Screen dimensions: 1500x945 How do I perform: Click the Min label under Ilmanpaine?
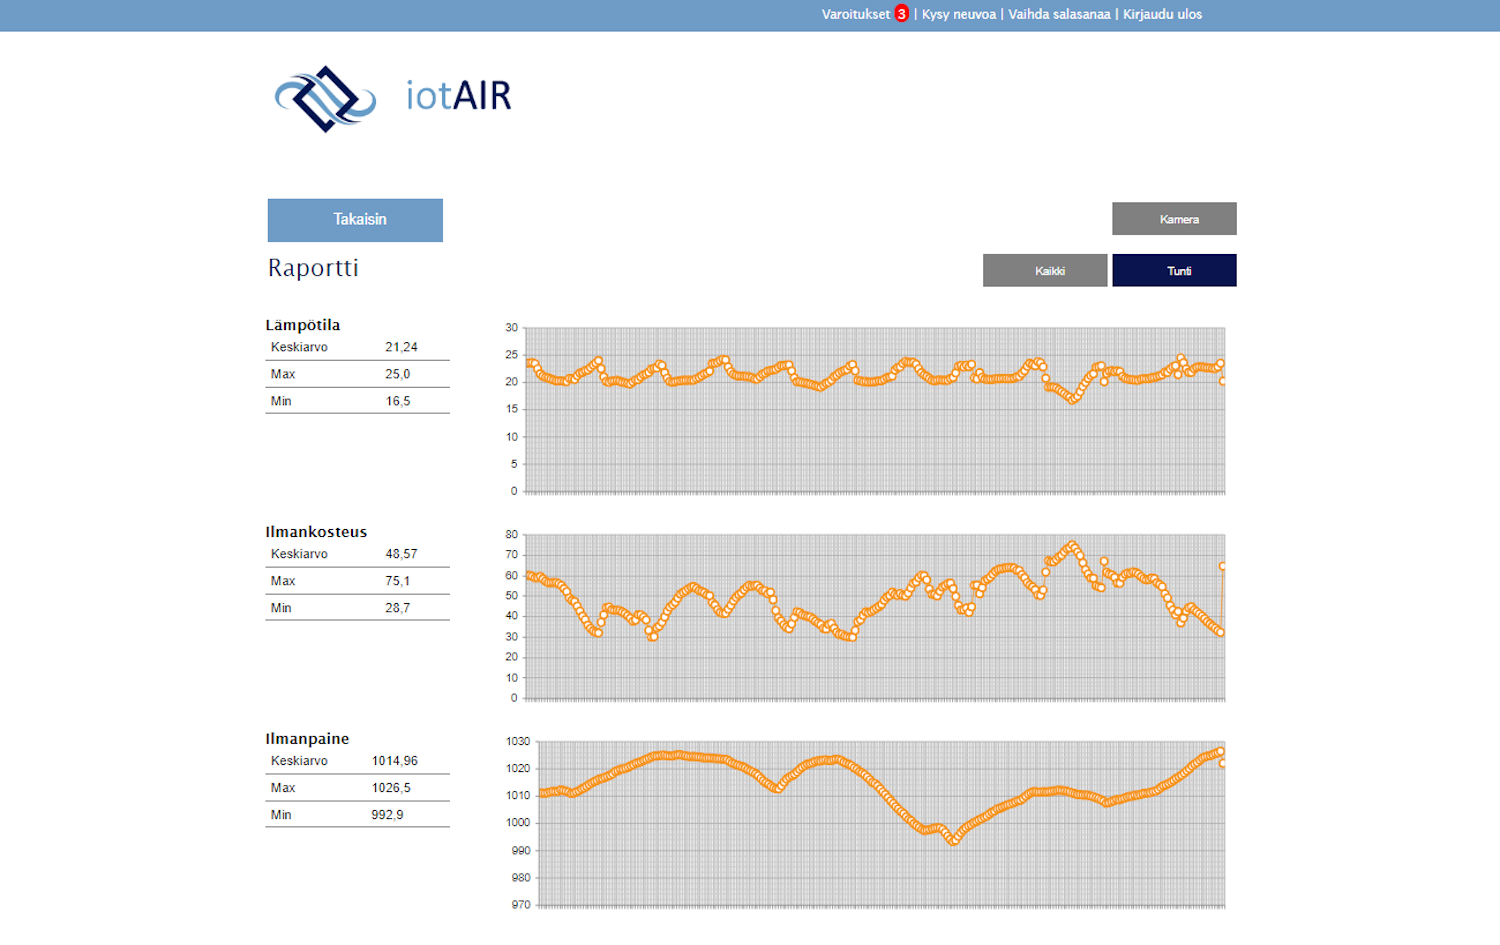(x=281, y=815)
